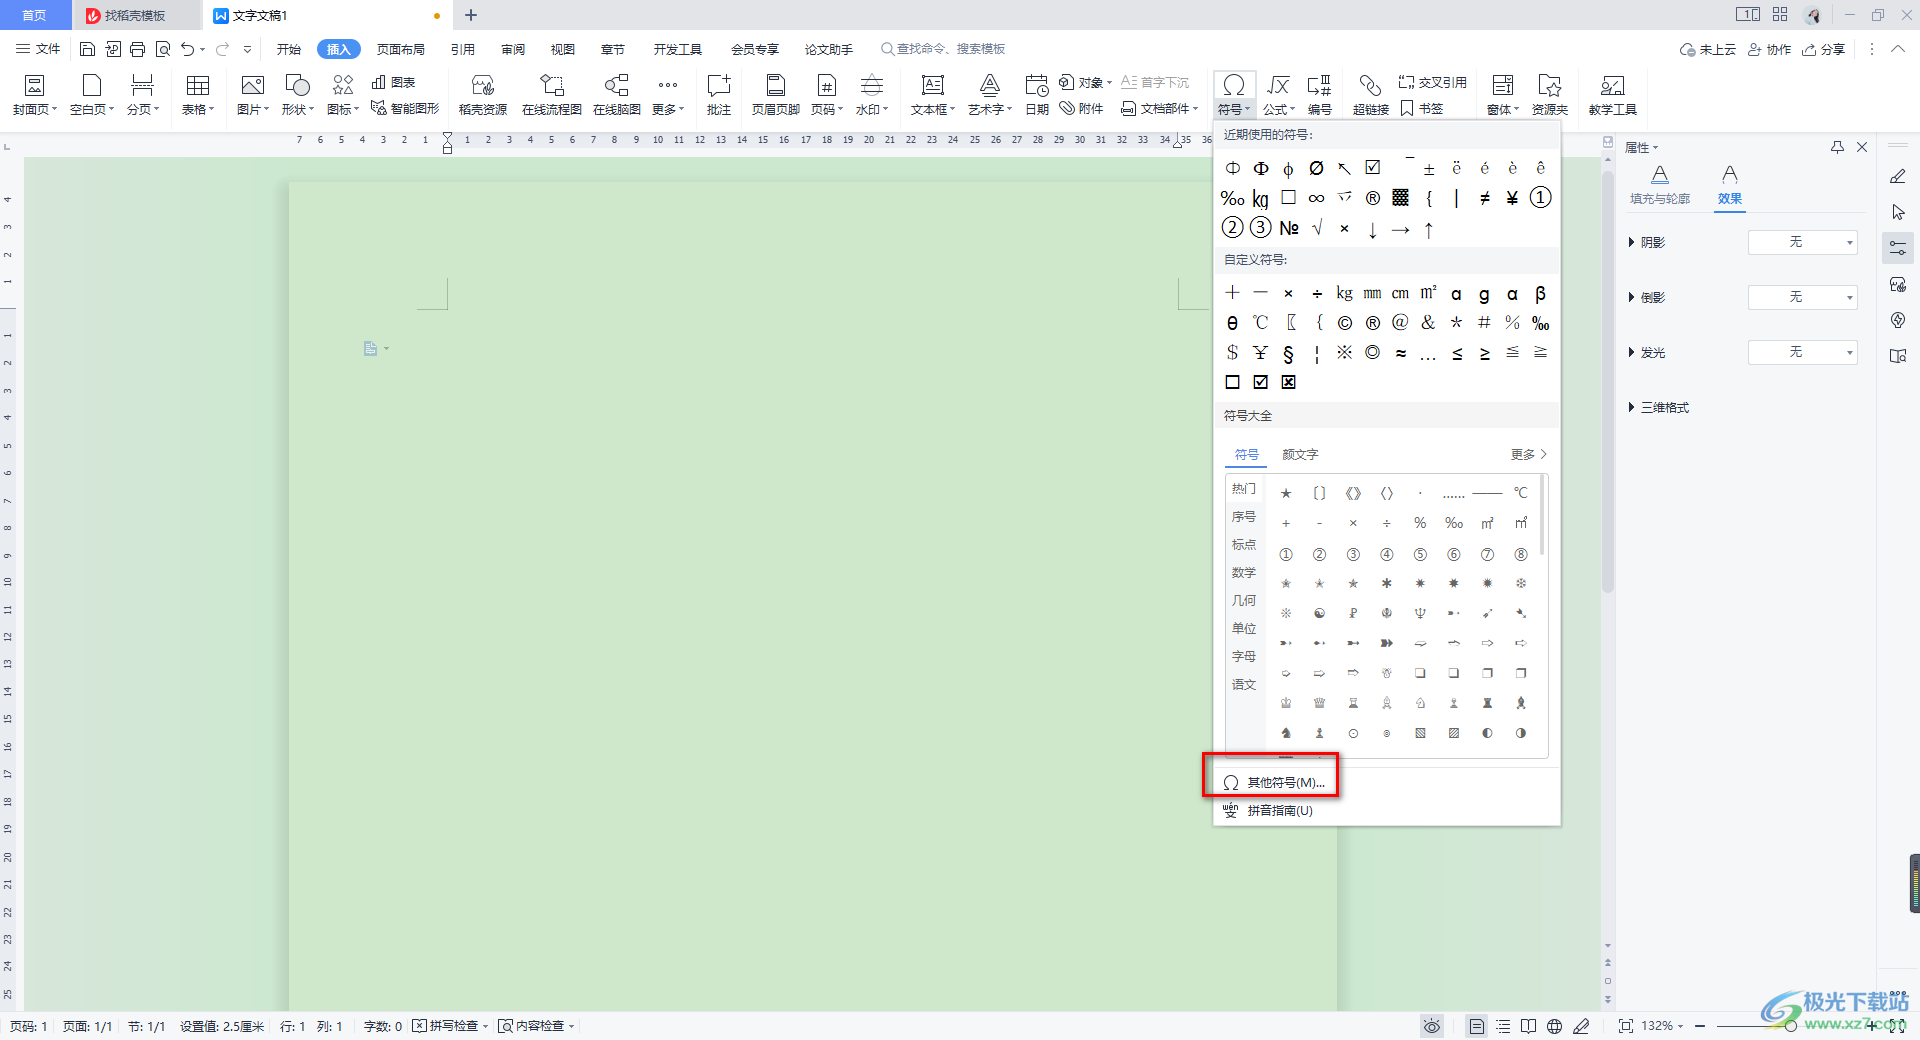
Task: Switch to Page Layout (页面布局) tab
Action: pyautogui.click(x=401, y=49)
